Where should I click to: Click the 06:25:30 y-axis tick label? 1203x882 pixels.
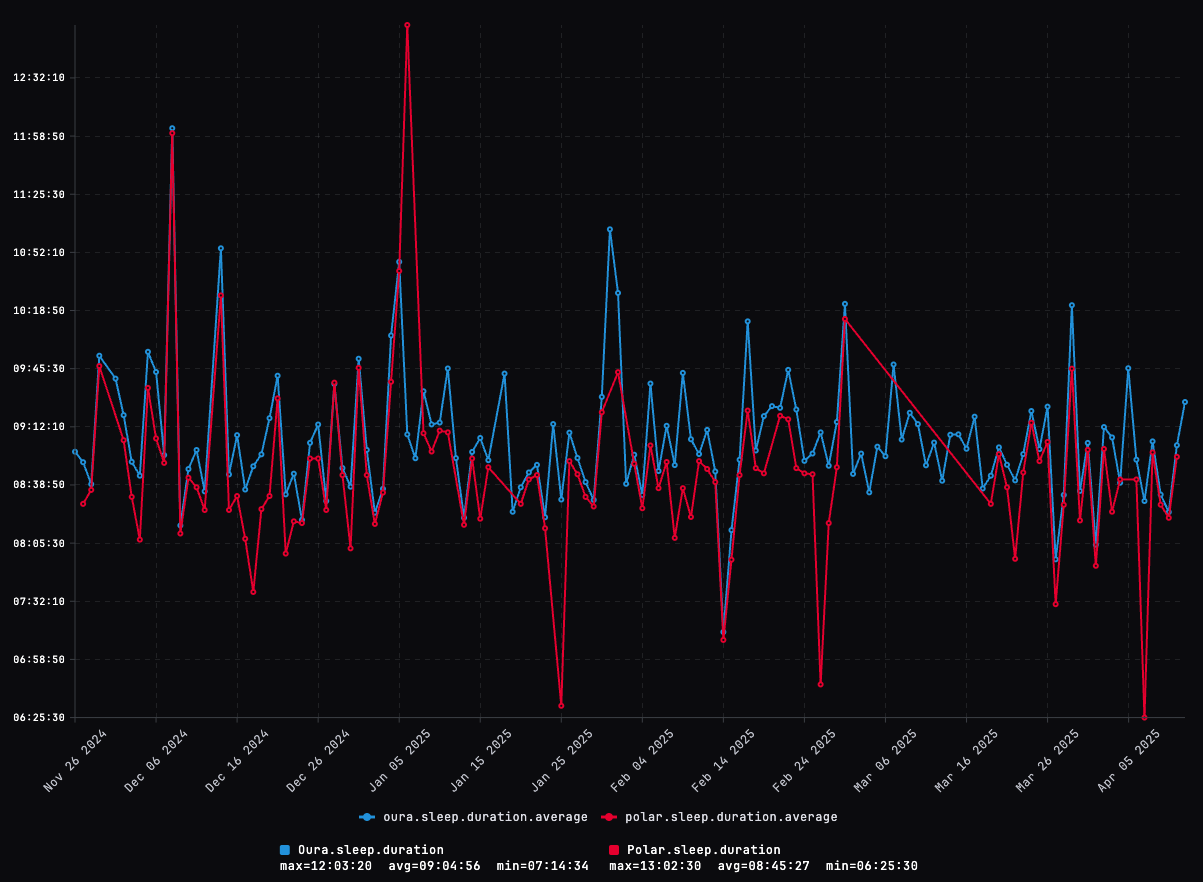point(37,716)
